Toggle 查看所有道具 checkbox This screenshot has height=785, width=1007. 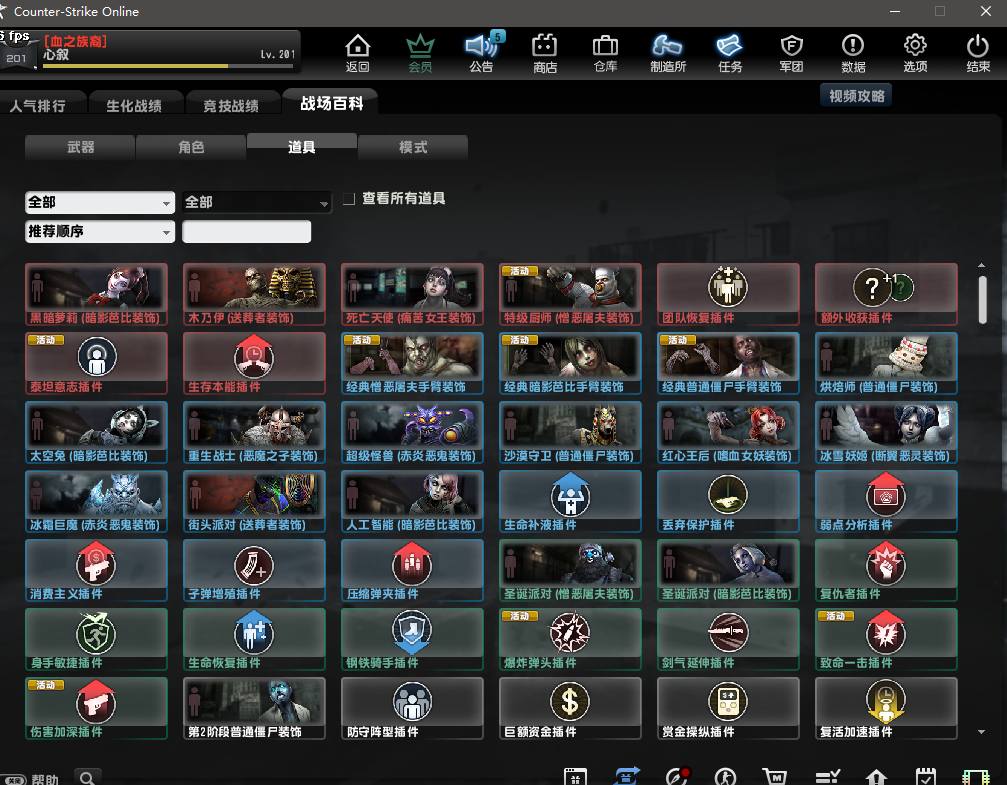[349, 198]
